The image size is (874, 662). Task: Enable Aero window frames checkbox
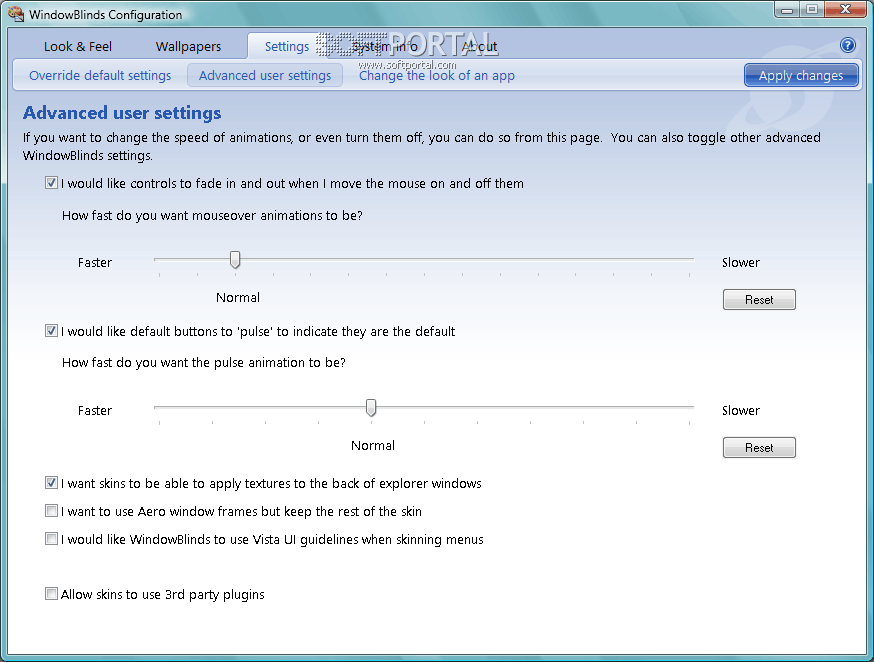tap(51, 510)
